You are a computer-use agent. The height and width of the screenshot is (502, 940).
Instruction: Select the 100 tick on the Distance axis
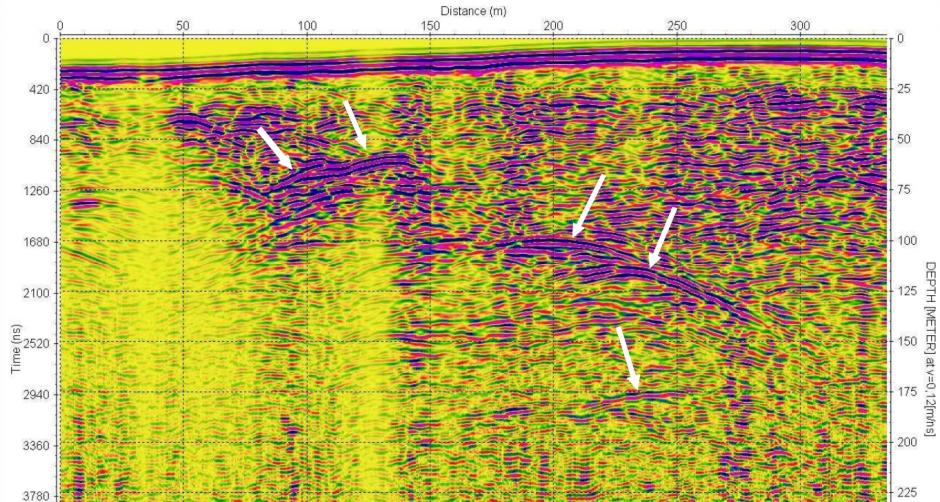pos(306,26)
